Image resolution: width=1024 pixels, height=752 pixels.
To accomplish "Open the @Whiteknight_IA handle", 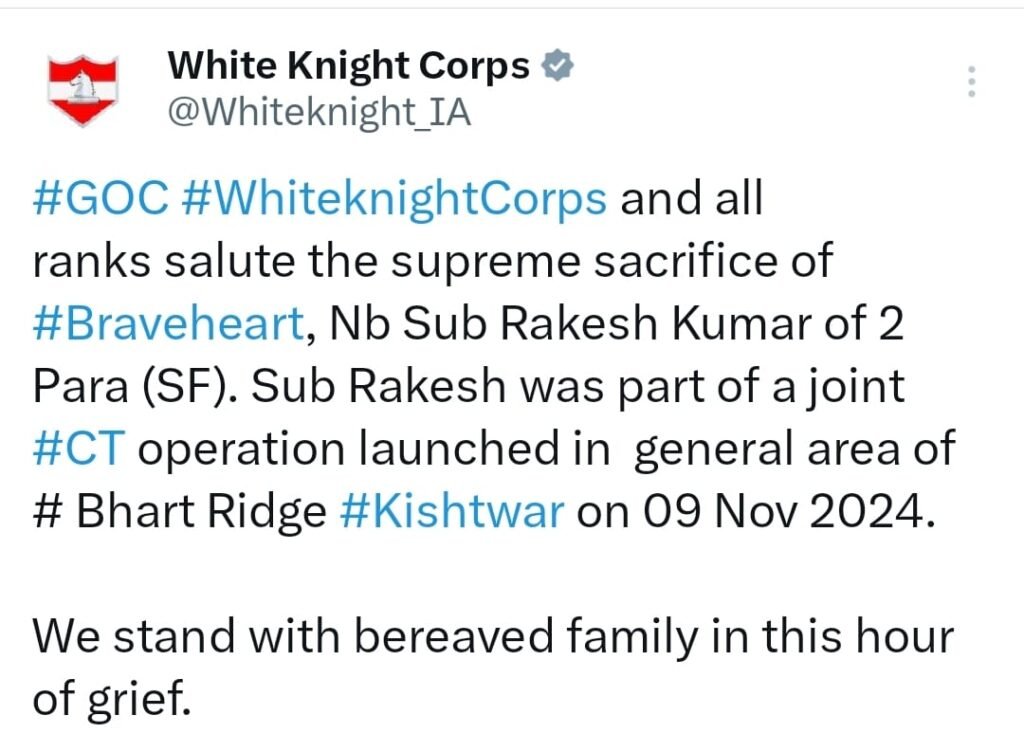I will [x=318, y=113].
